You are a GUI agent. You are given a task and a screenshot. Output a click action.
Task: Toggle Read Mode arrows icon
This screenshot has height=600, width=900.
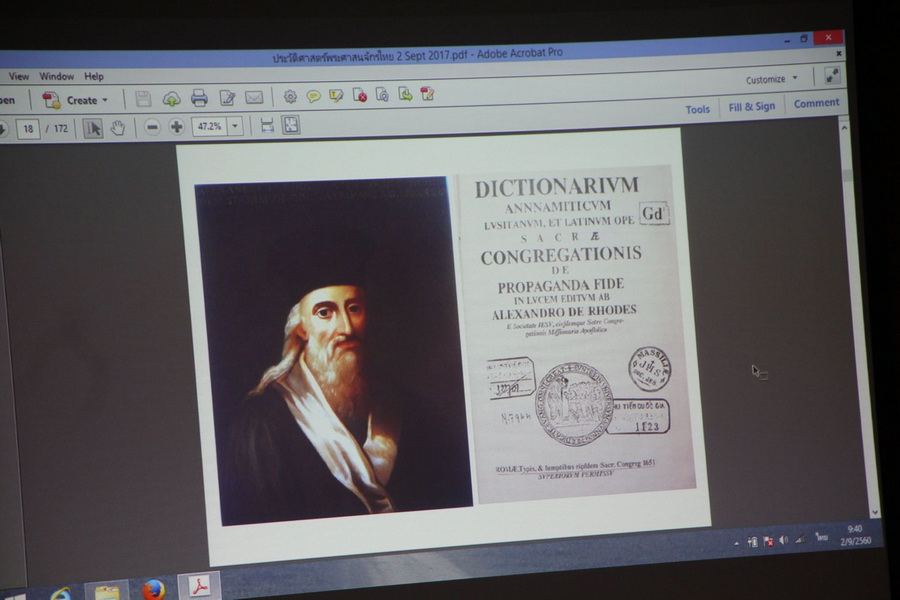tap(832, 75)
